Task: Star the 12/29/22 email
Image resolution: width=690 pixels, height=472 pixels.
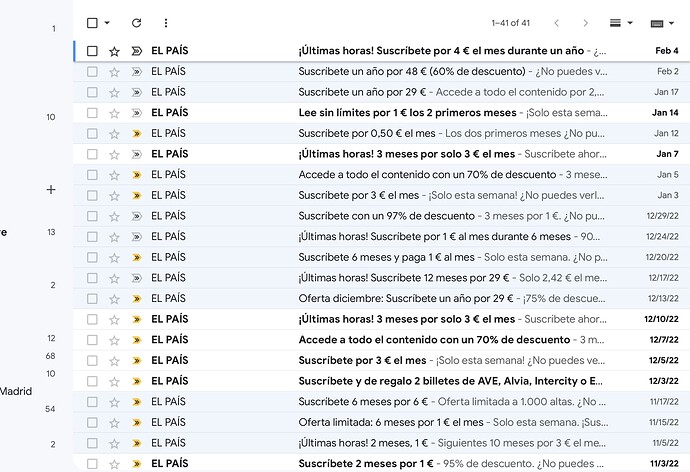Action: pyautogui.click(x=114, y=216)
